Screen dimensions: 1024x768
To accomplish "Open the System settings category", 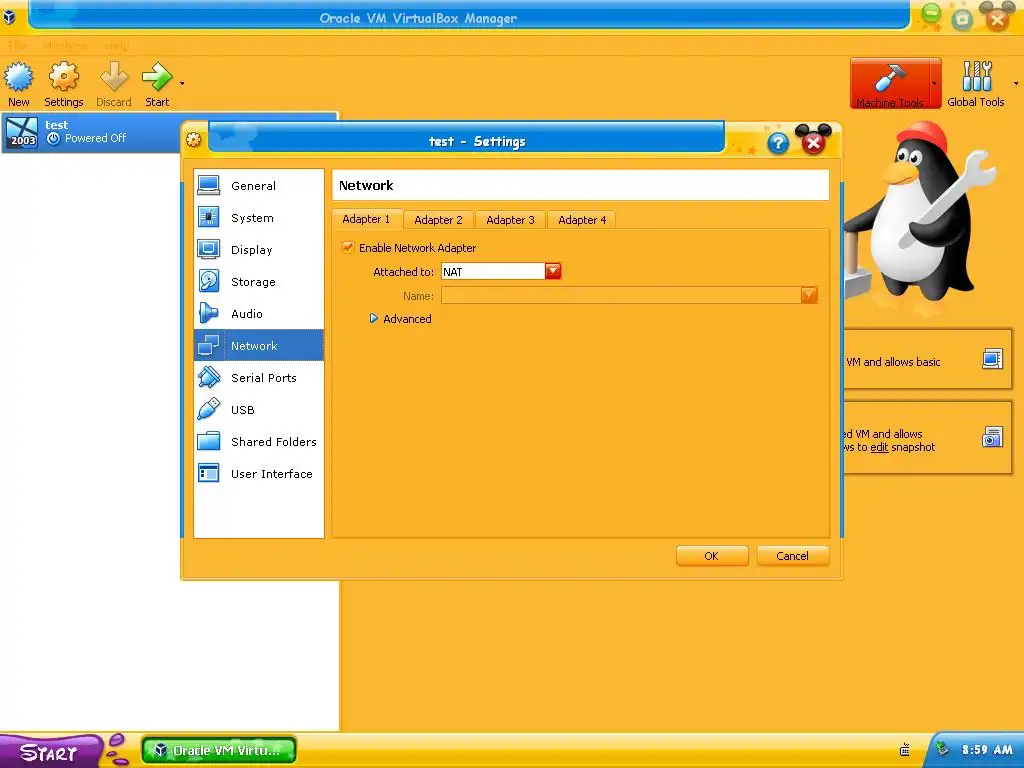I will point(259,217).
